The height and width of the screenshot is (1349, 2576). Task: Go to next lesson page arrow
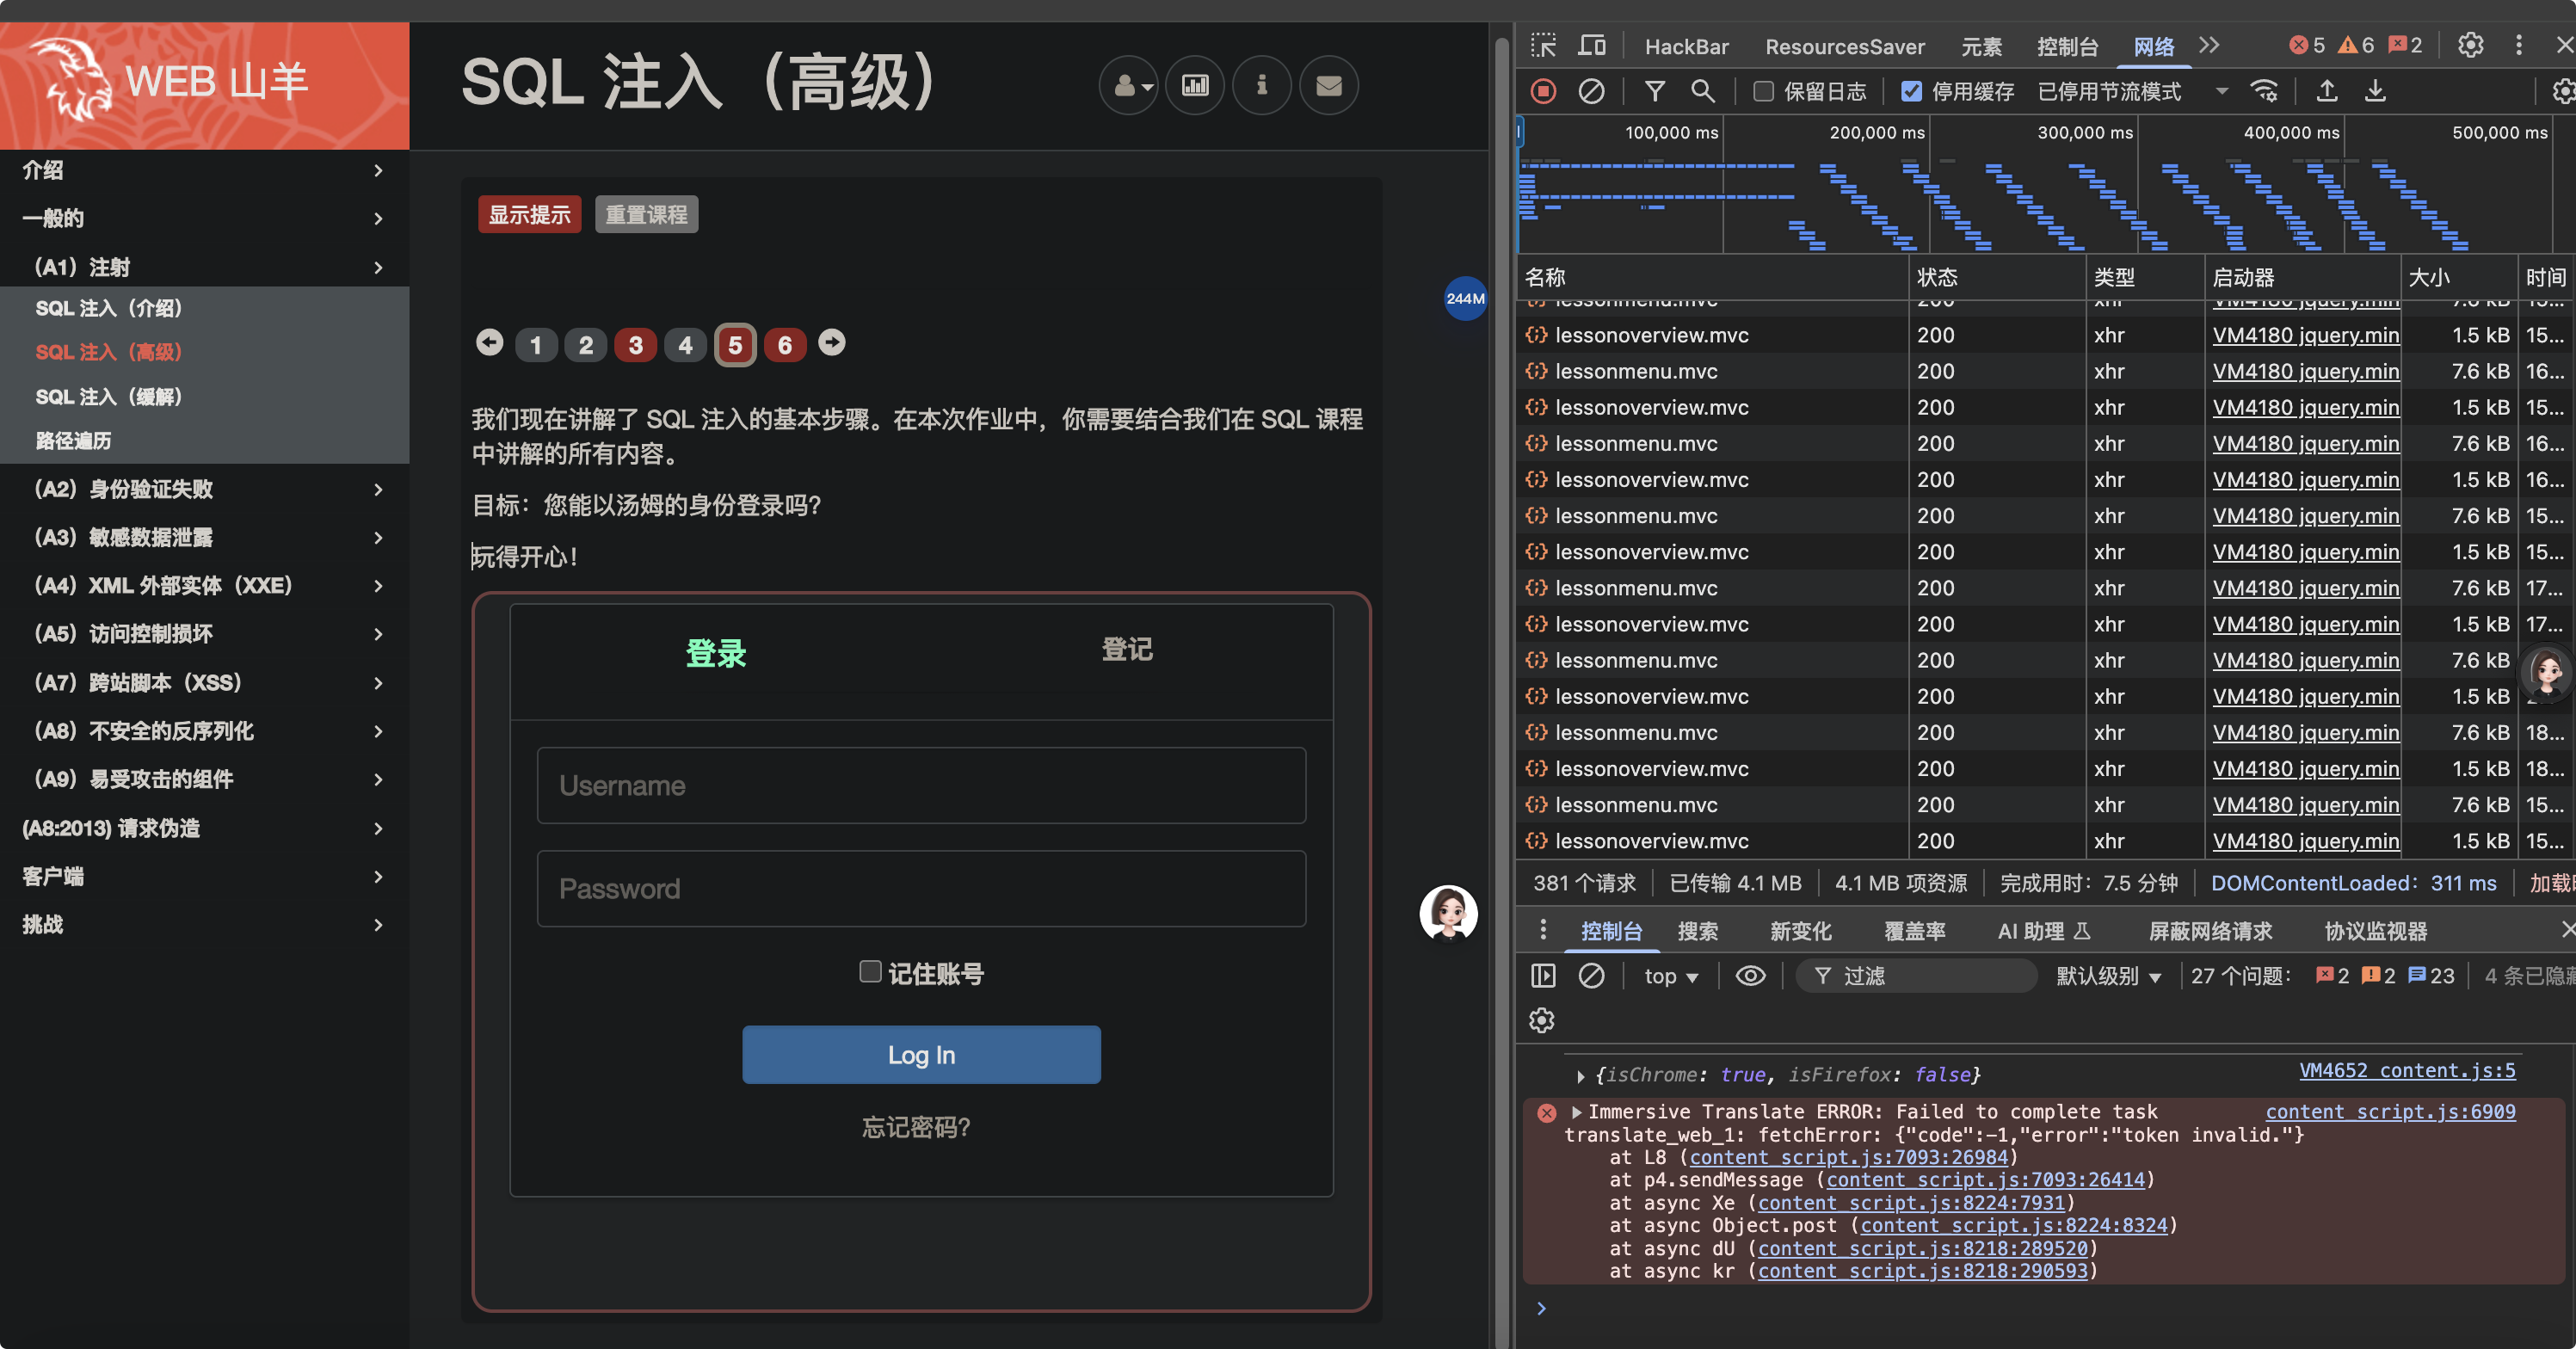click(832, 343)
